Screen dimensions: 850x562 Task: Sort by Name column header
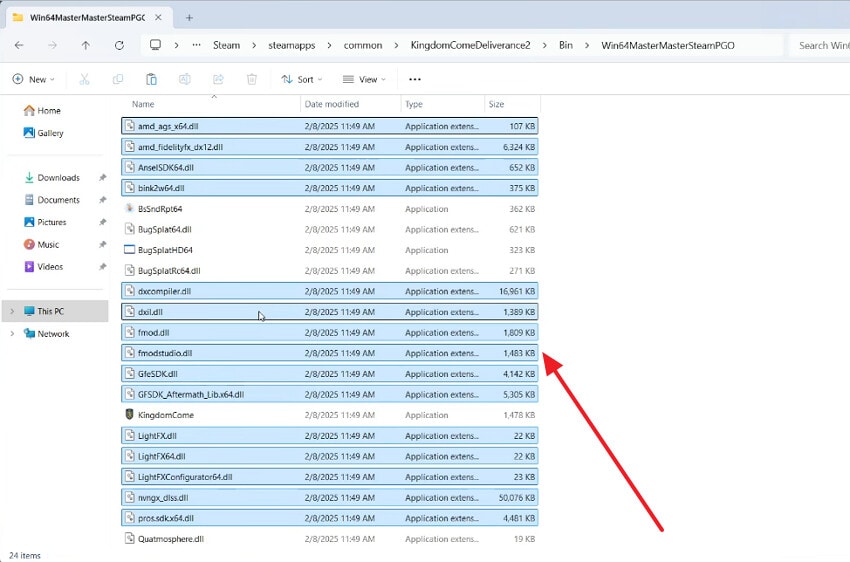point(143,104)
